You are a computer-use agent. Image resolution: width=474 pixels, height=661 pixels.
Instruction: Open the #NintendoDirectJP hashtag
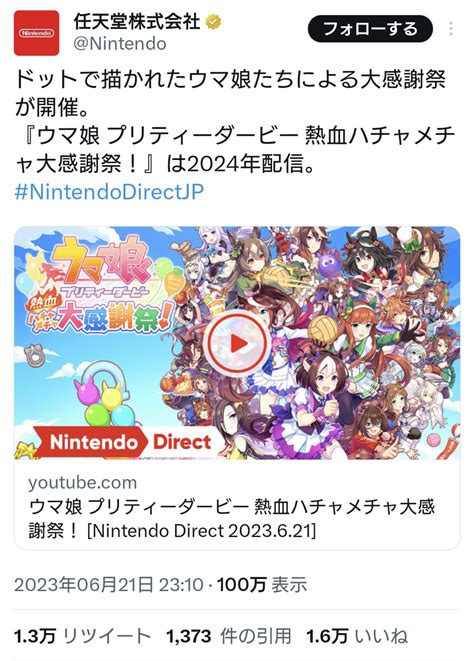tap(109, 192)
